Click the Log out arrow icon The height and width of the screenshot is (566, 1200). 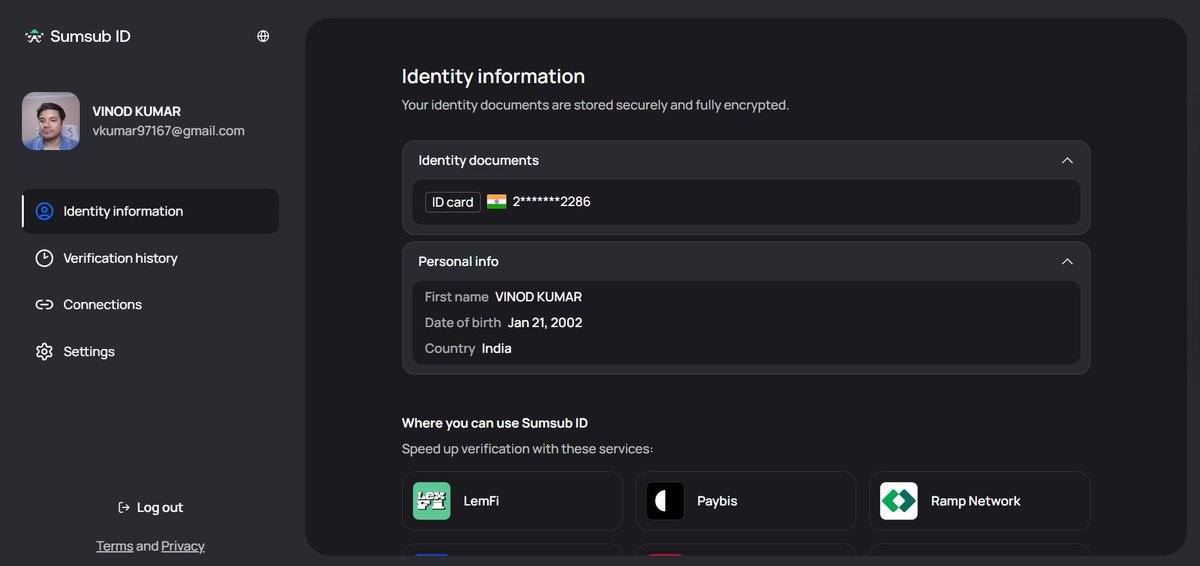tap(124, 507)
